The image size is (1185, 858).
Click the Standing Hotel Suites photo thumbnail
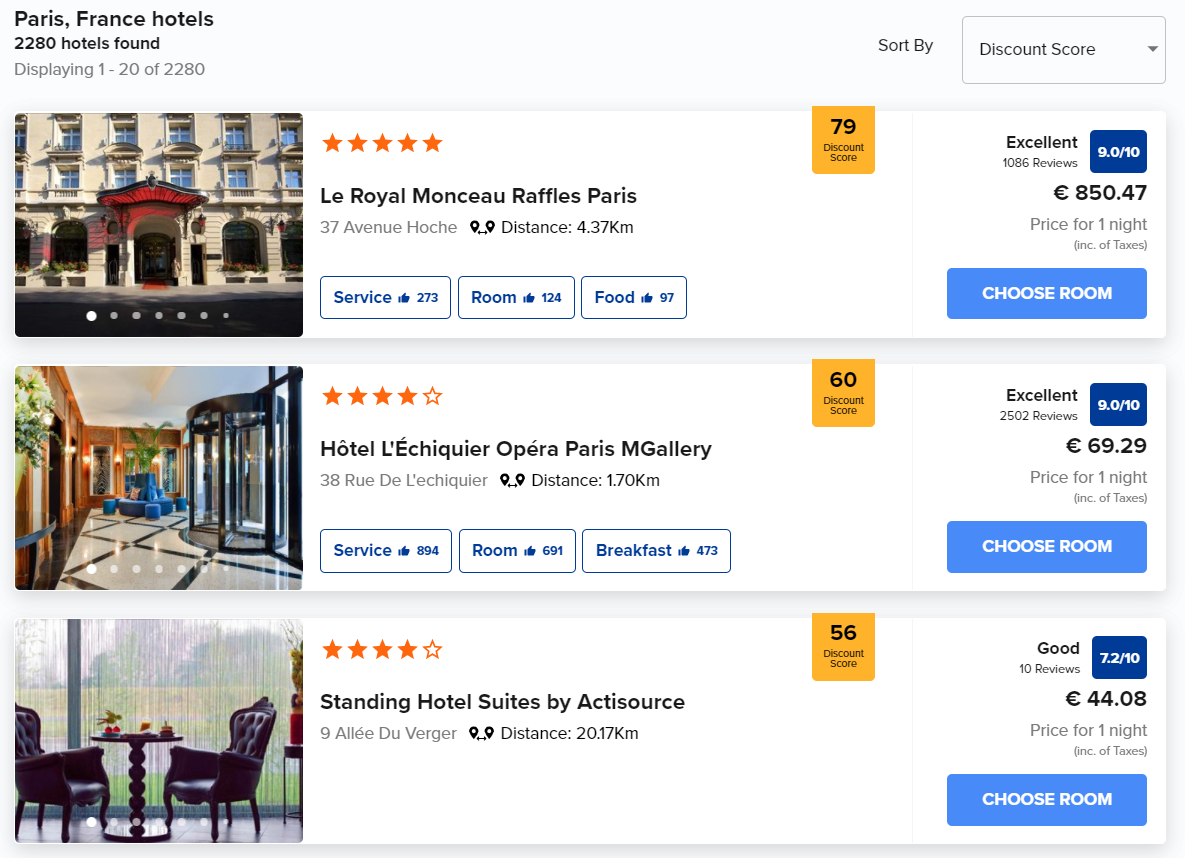(159, 730)
